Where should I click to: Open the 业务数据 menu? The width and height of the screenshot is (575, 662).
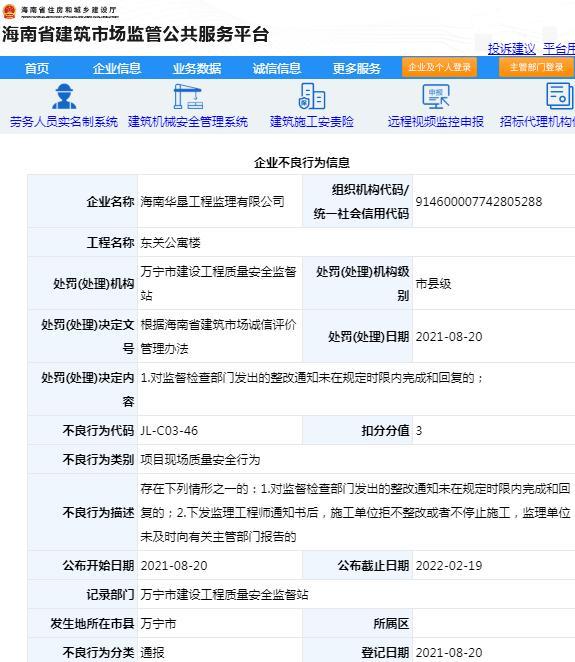(x=197, y=68)
